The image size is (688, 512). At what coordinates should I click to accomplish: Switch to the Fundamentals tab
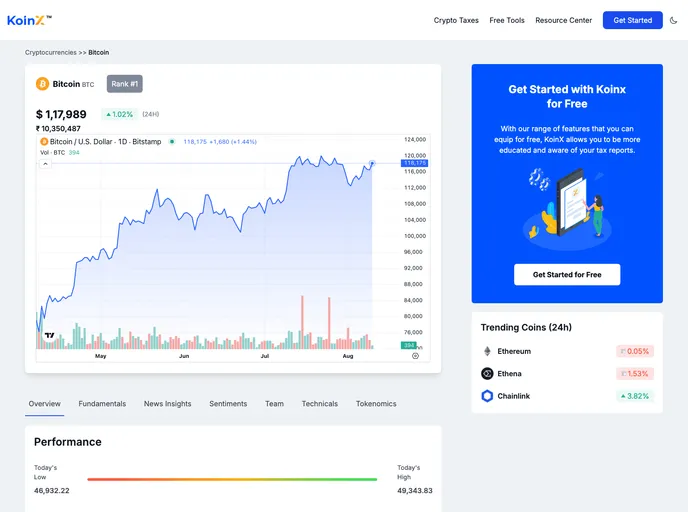102,404
